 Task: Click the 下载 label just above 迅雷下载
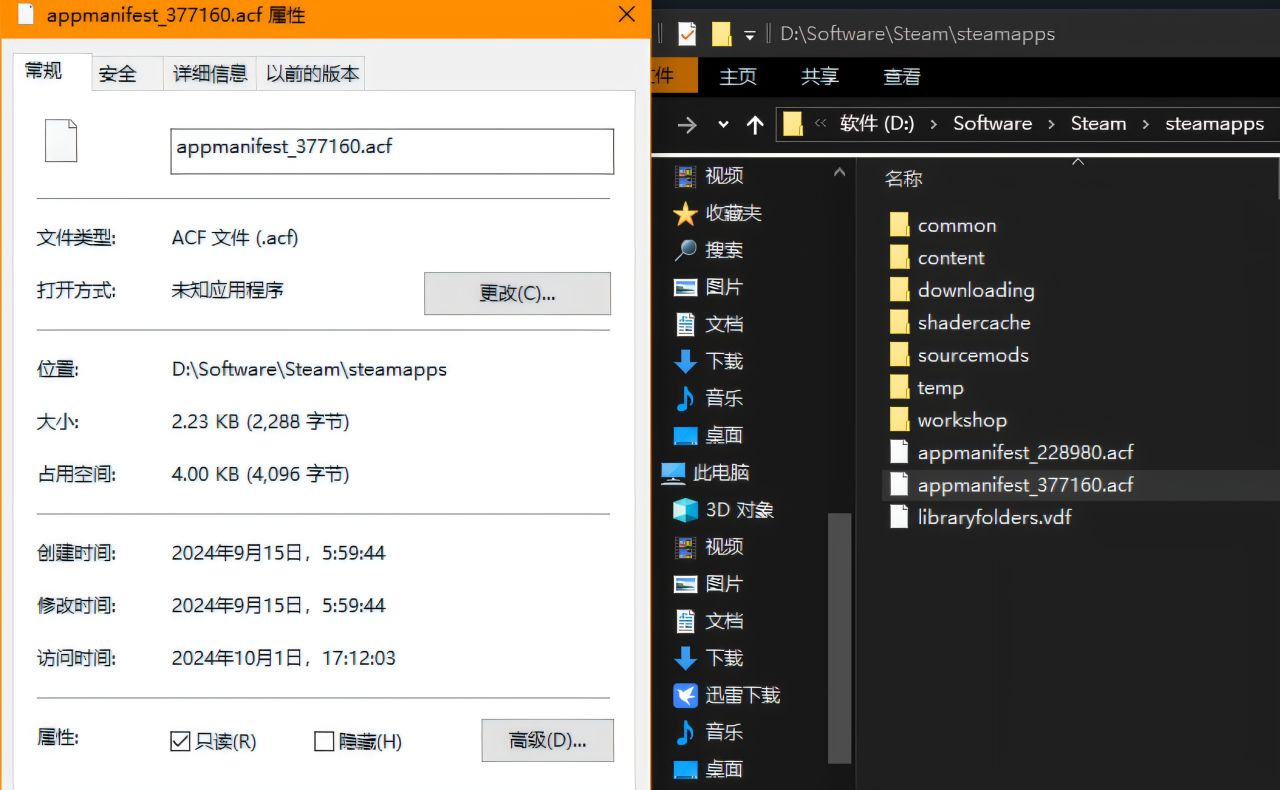724,658
